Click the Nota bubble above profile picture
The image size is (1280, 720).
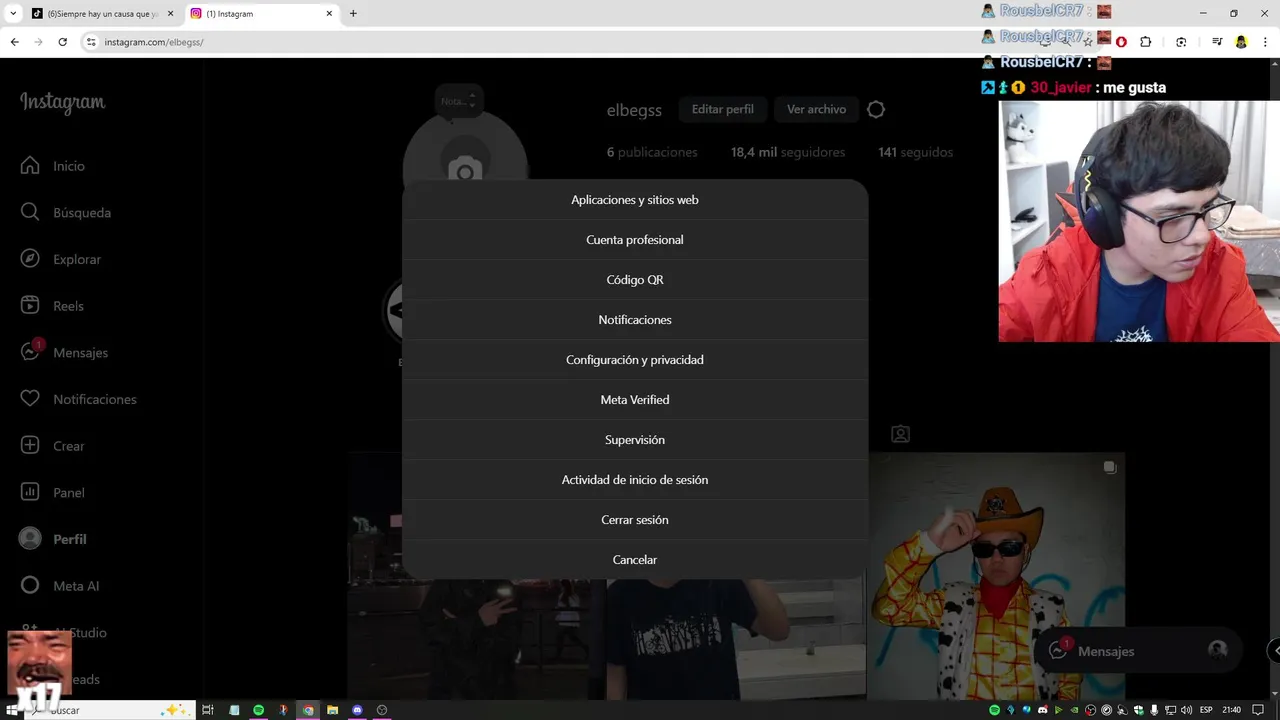pos(459,101)
